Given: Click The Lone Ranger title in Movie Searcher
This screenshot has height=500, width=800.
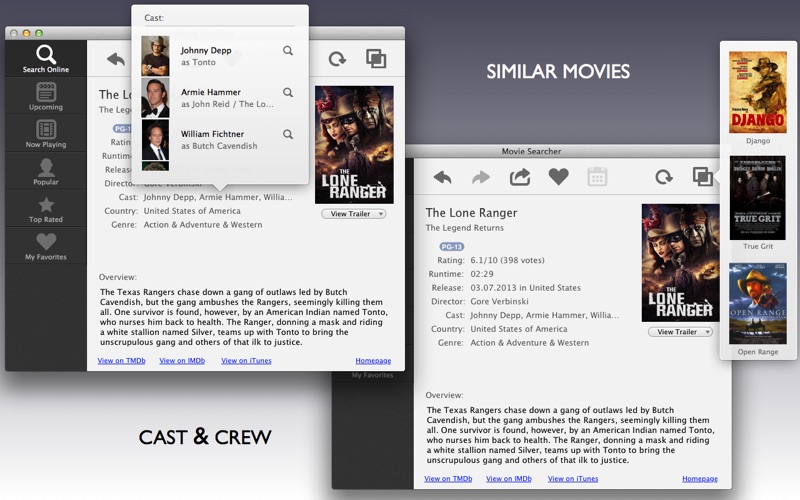Looking at the screenshot, I should point(471,213).
